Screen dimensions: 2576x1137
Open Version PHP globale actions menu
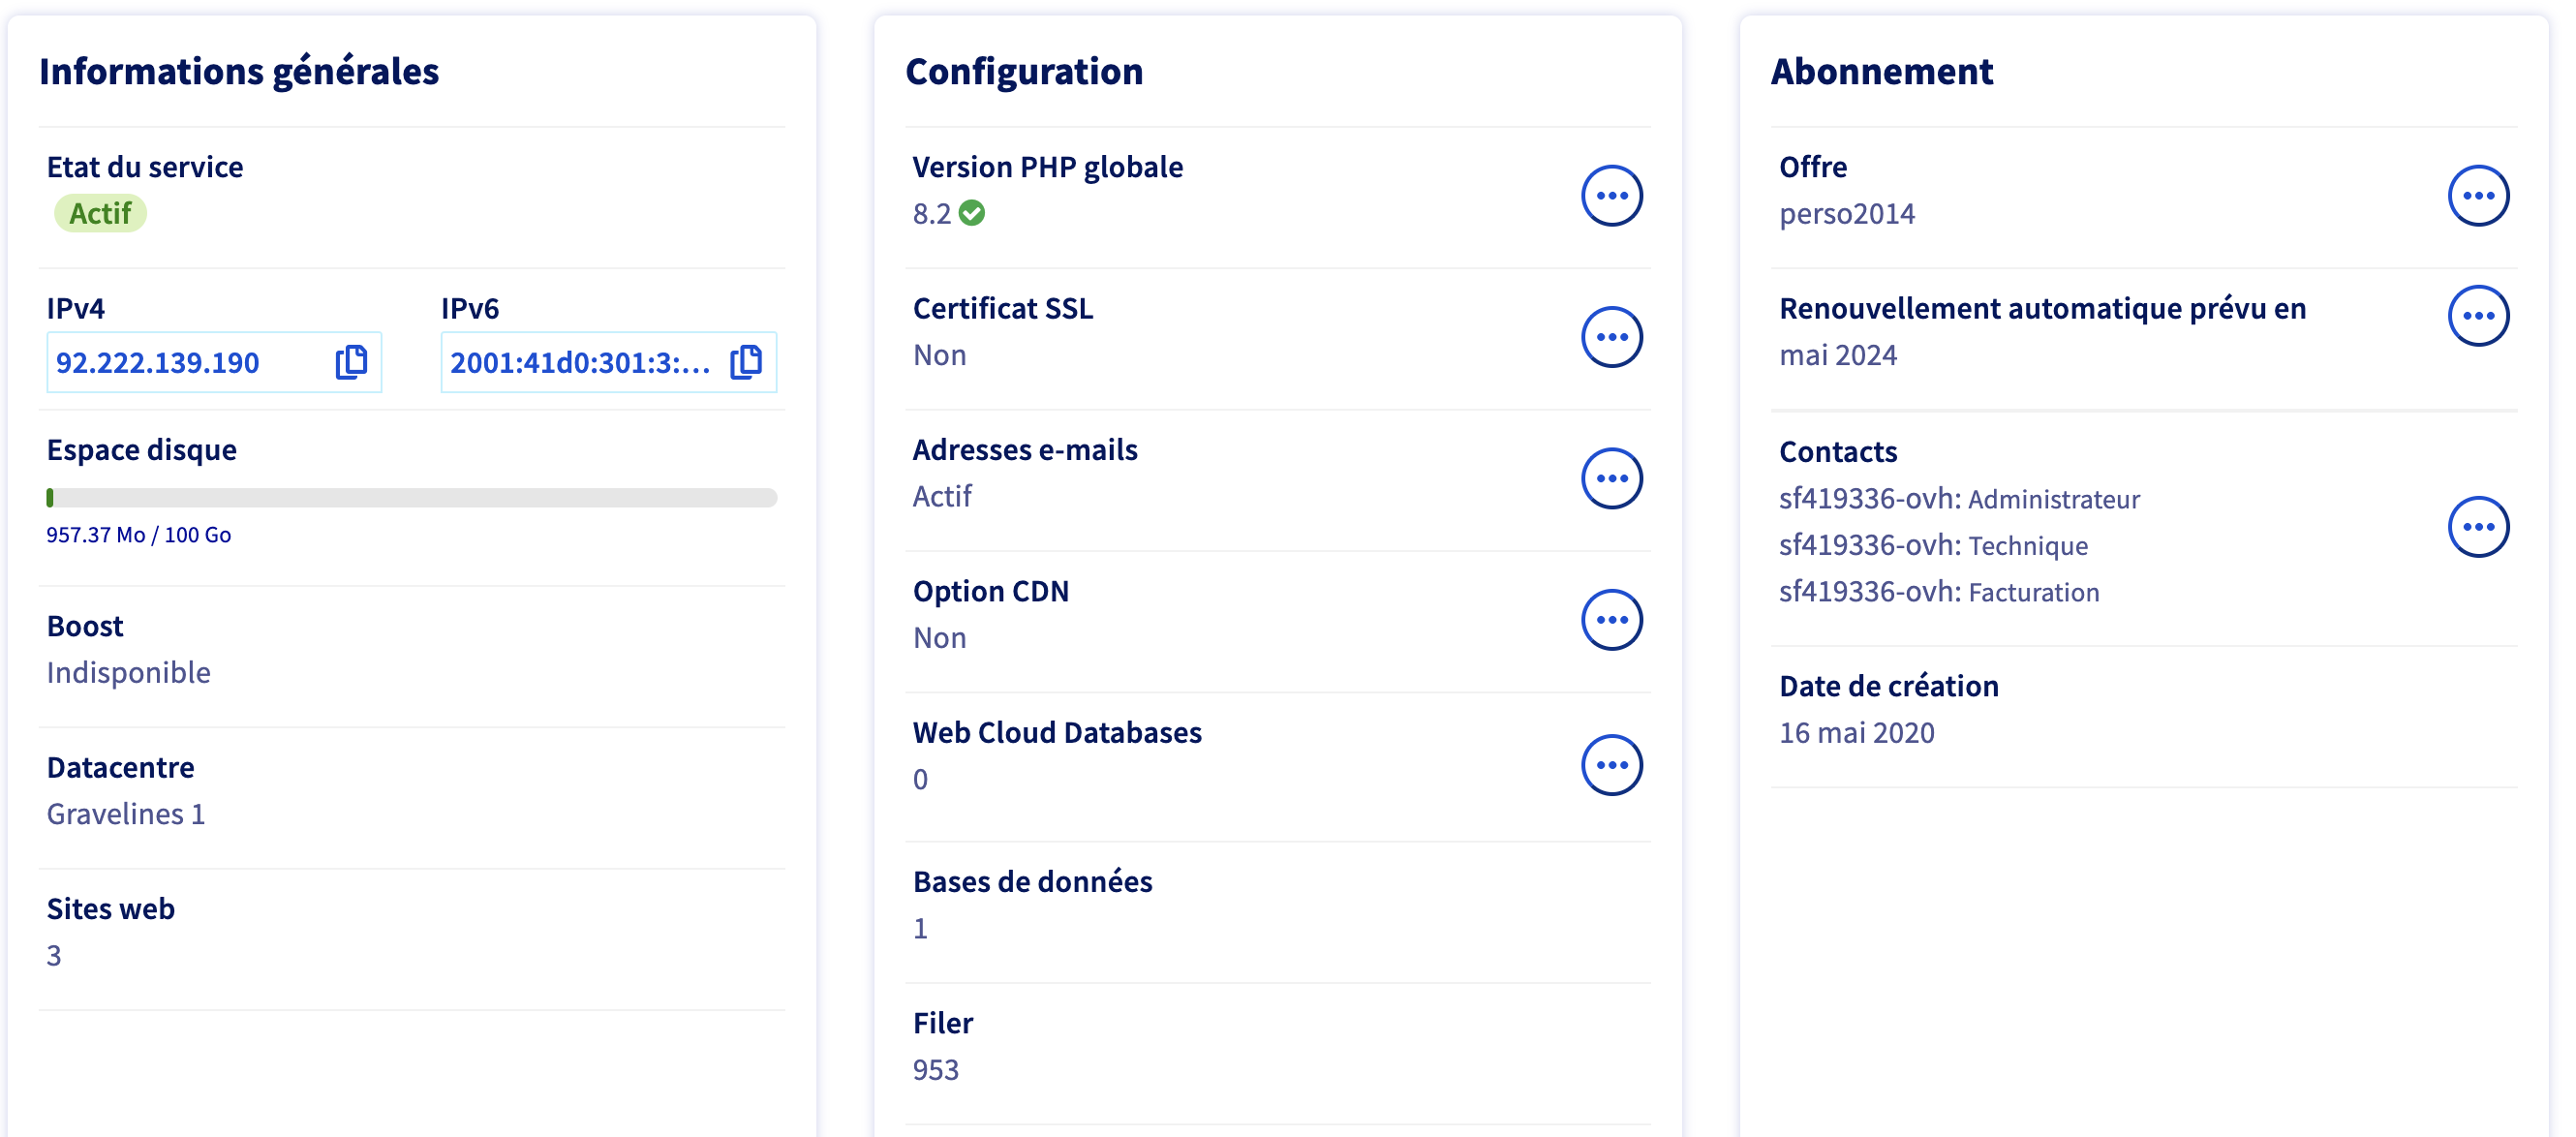(1611, 196)
